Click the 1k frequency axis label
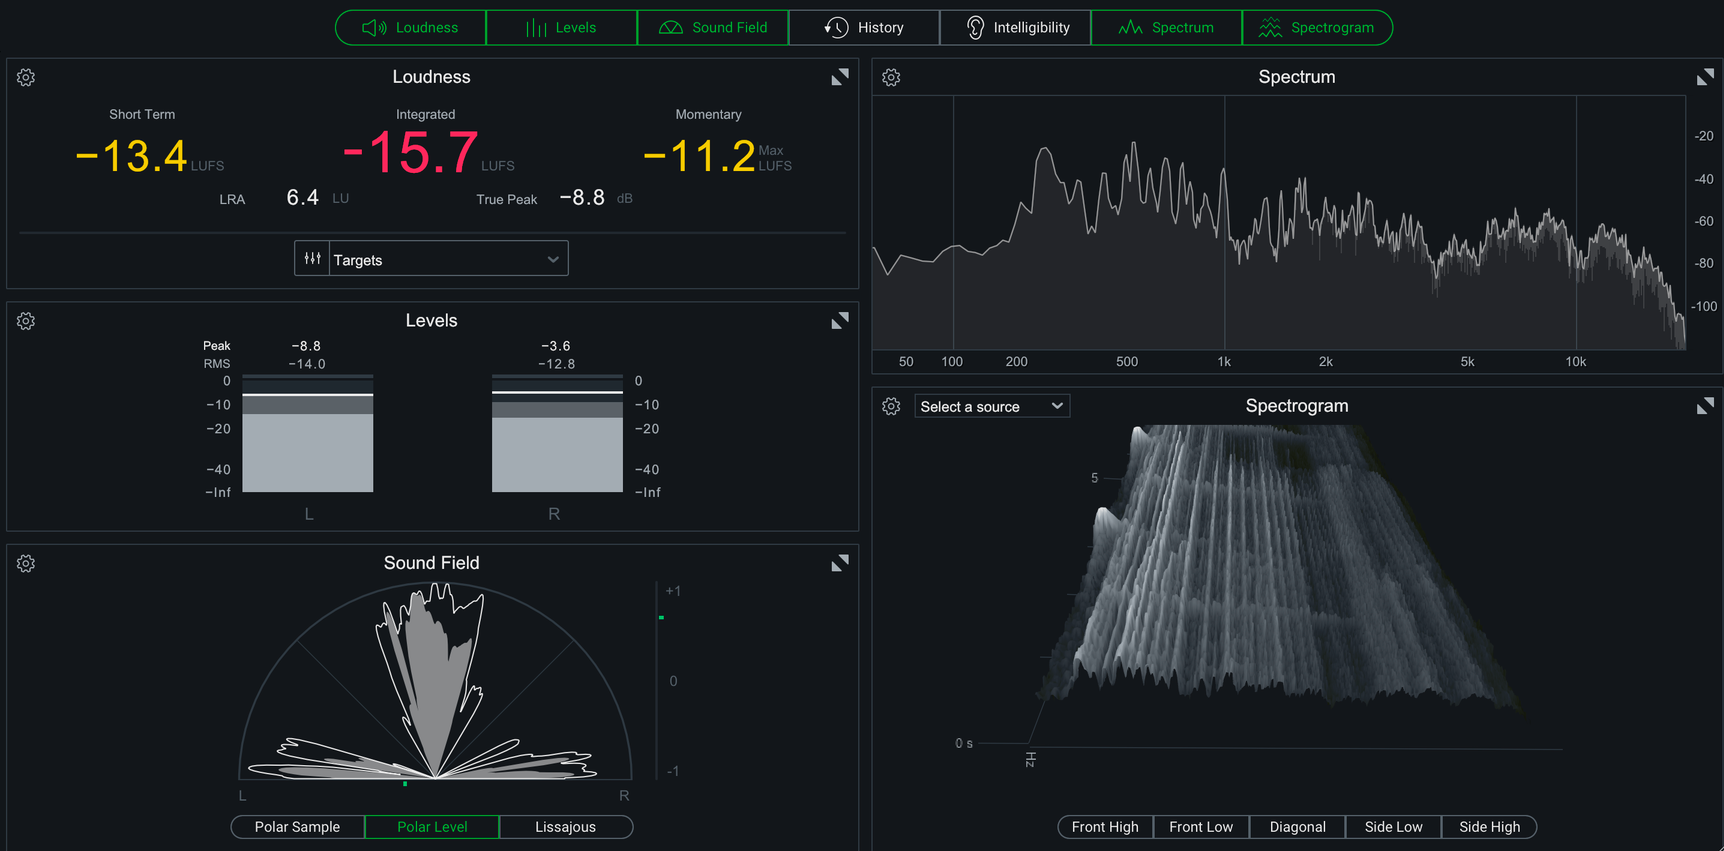The width and height of the screenshot is (1724, 851). [x=1224, y=362]
